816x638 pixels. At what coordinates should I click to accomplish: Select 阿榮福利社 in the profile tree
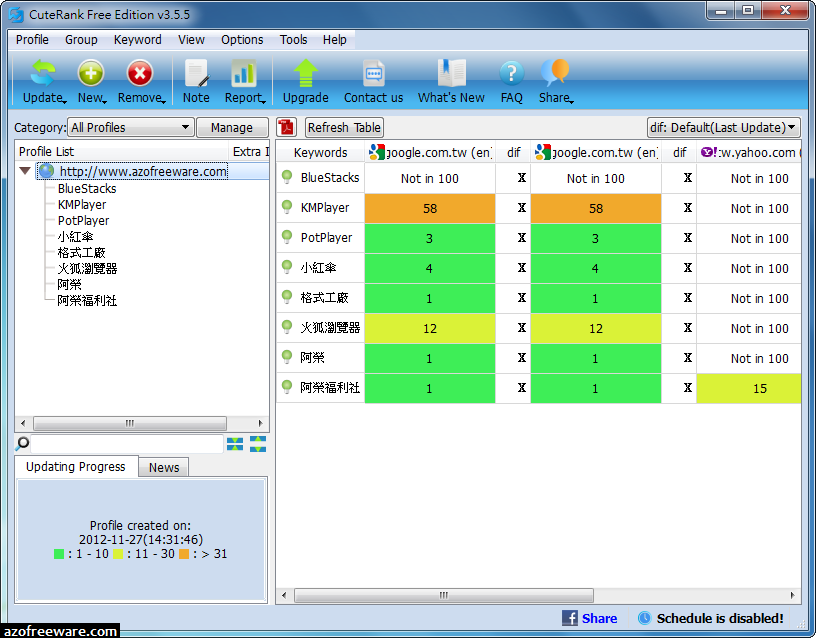pyautogui.click(x=87, y=301)
